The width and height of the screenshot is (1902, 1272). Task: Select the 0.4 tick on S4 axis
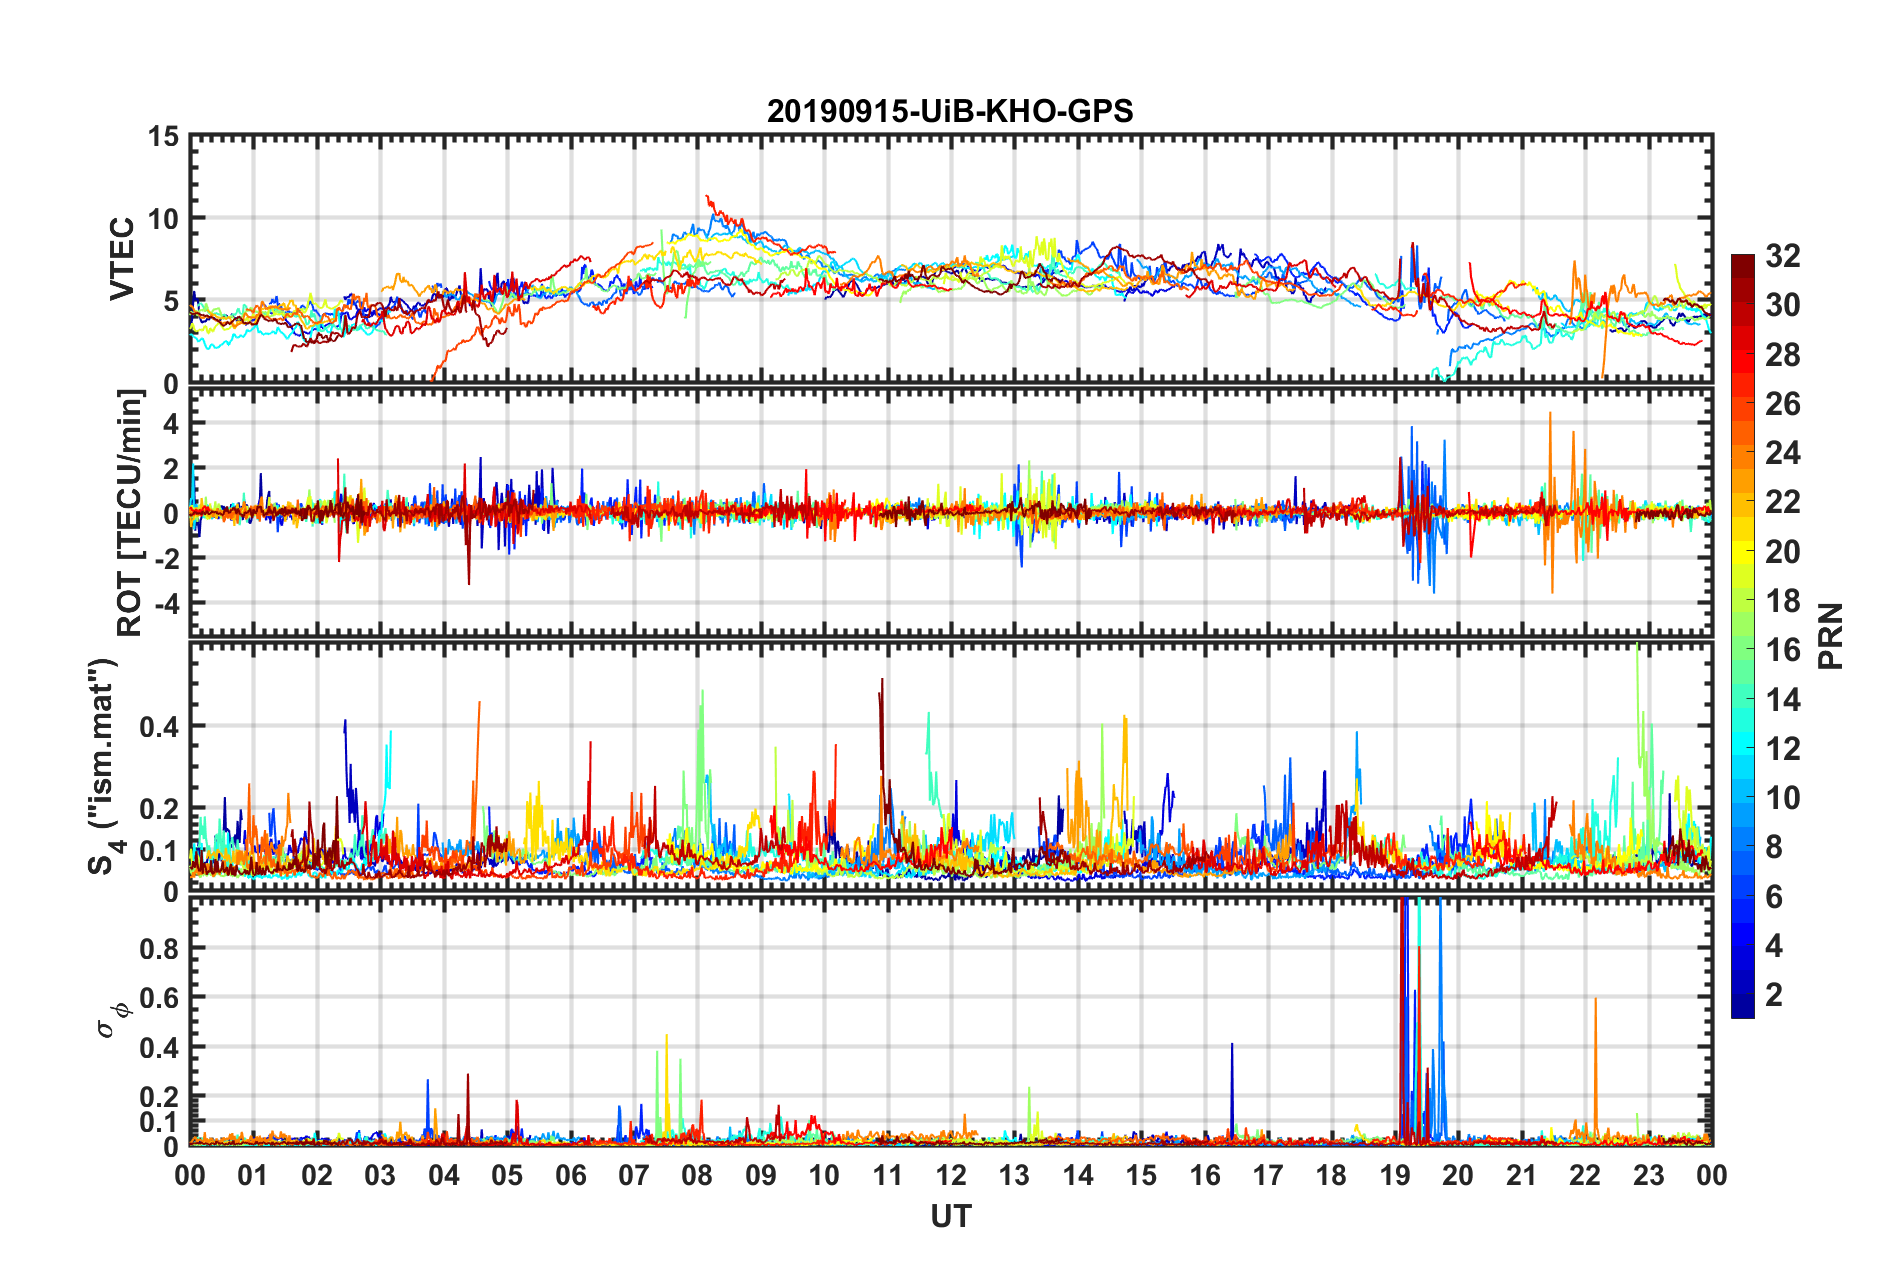[x=159, y=727]
